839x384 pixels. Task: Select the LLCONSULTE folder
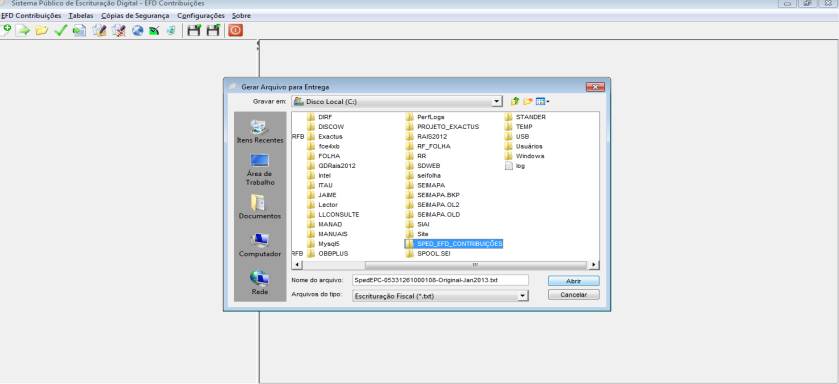click(x=333, y=214)
